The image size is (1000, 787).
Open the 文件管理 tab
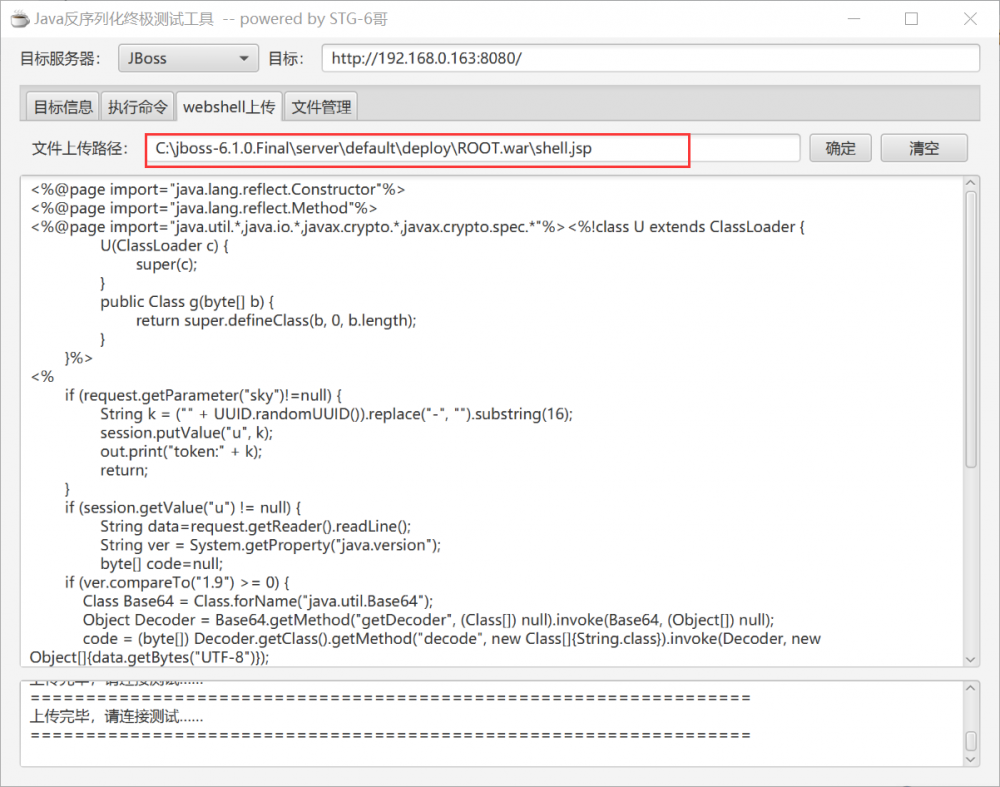click(x=321, y=107)
